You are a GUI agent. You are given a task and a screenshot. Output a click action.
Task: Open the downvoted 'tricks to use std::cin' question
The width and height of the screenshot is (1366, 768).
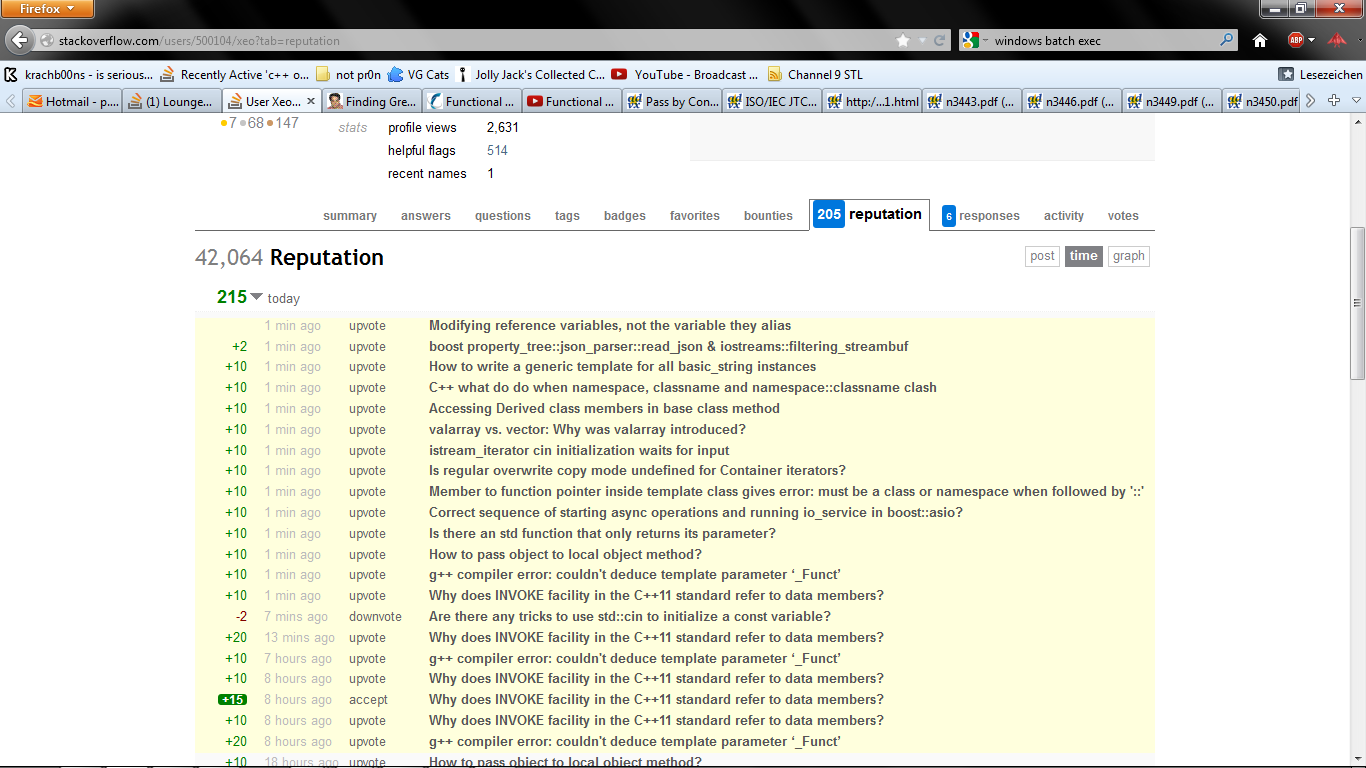pos(630,617)
